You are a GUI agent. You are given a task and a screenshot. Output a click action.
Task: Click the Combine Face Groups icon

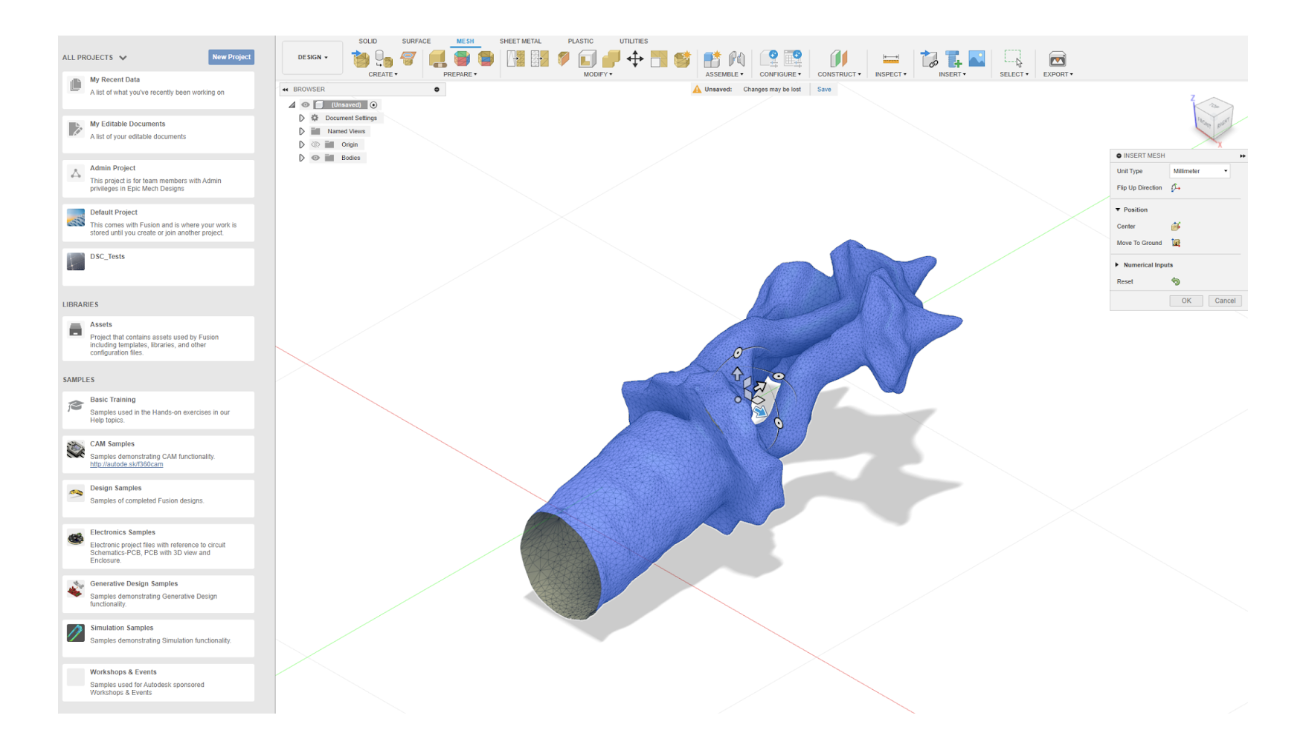[x=486, y=59]
